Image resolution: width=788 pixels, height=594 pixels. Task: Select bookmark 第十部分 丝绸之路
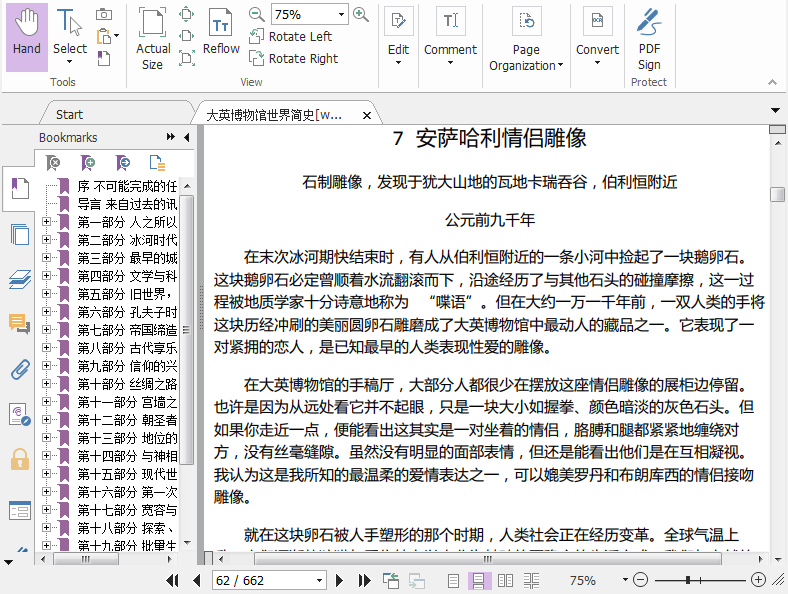127,384
